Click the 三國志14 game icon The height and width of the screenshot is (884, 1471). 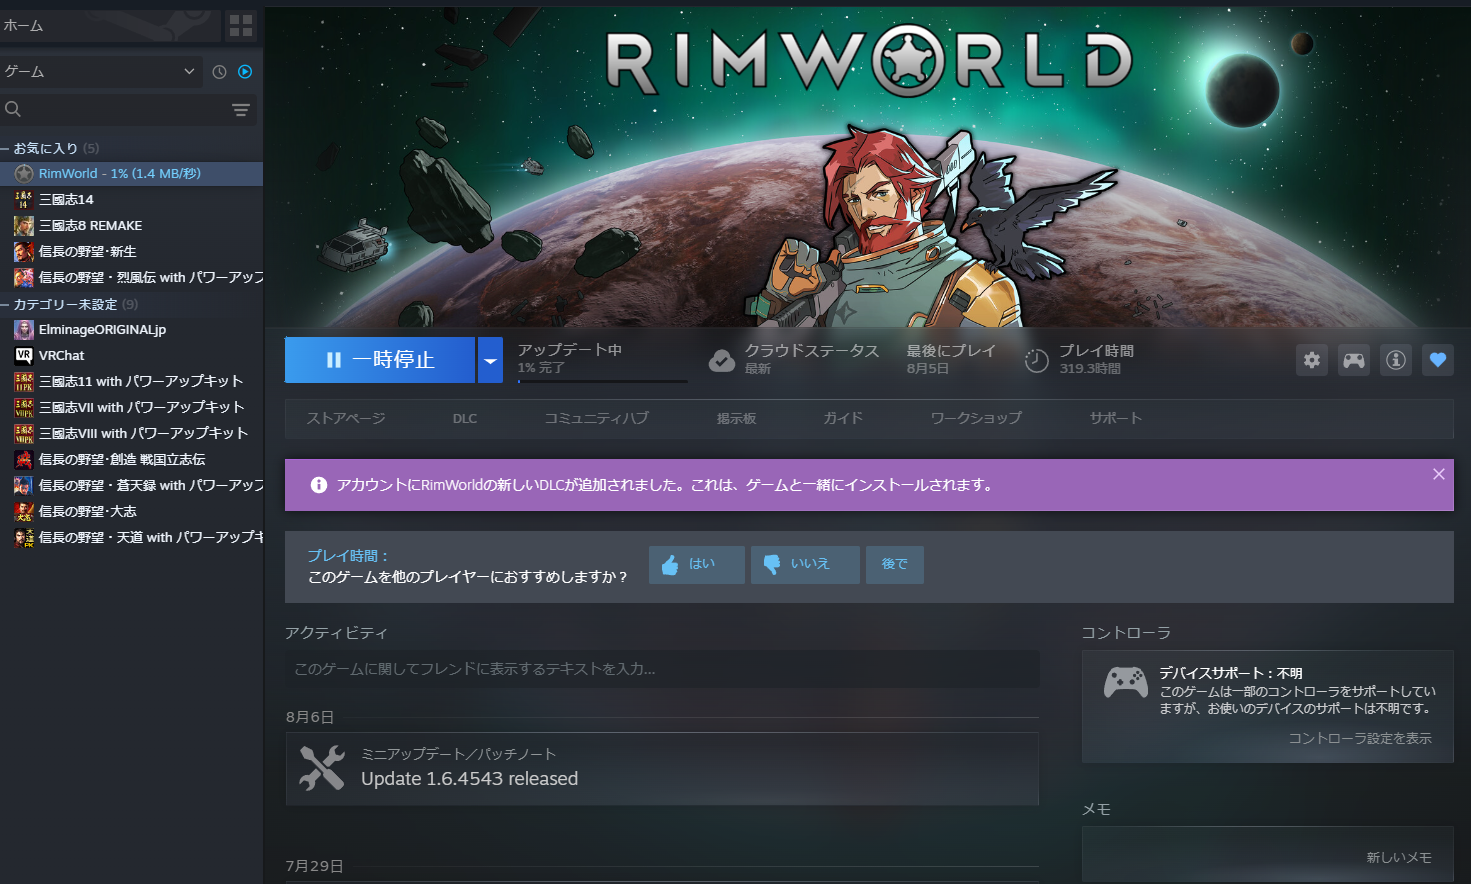pyautogui.click(x=24, y=200)
